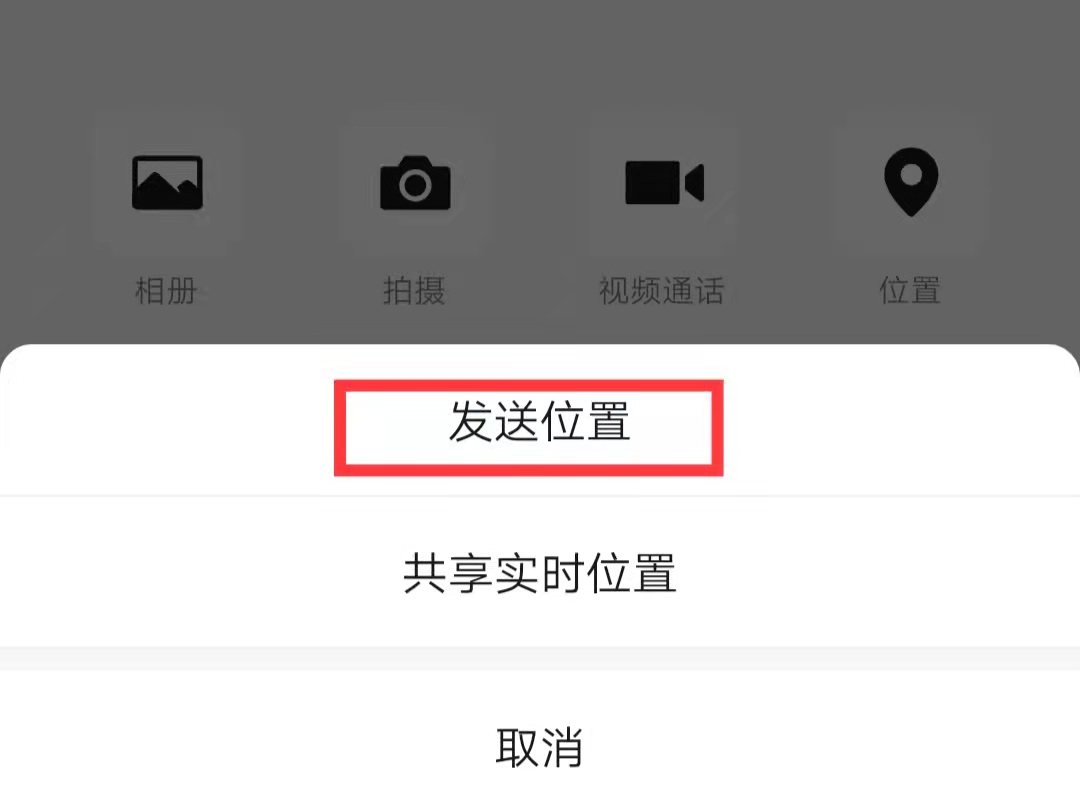The width and height of the screenshot is (1080, 808).
Task: Dismiss the sheet with 取消
Action: tap(539, 747)
